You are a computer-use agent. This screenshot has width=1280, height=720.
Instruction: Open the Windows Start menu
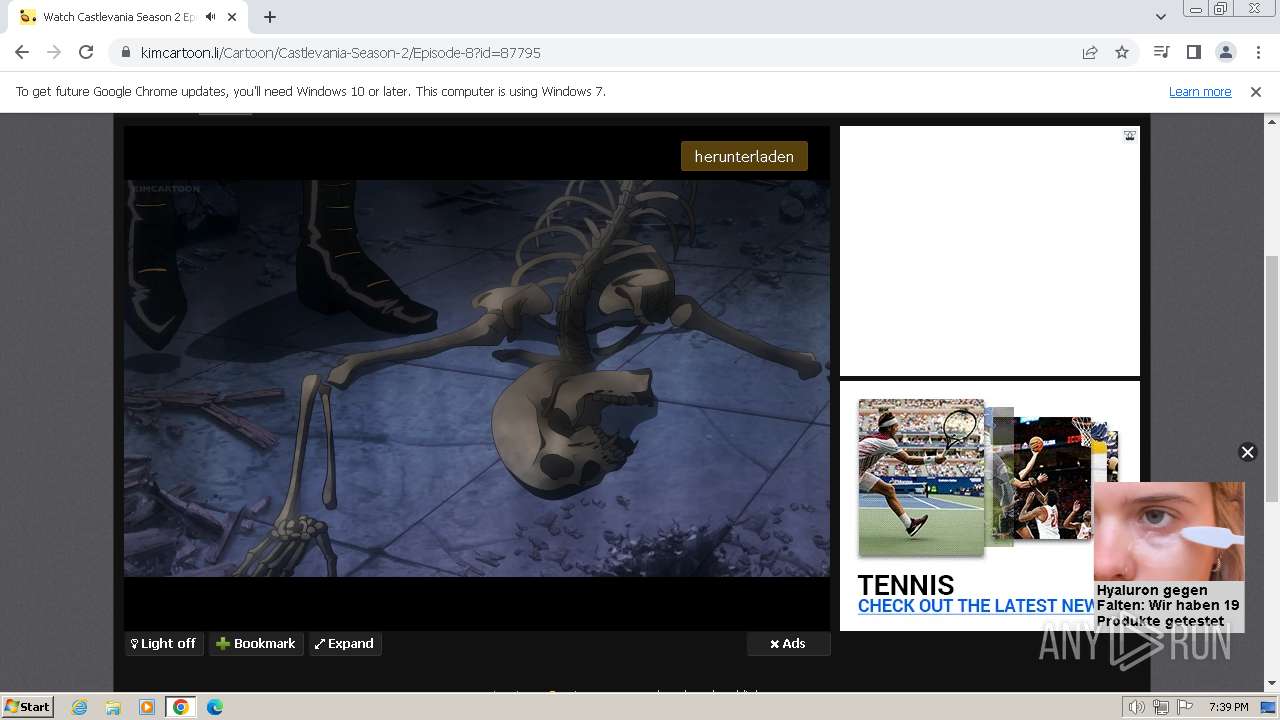pos(27,707)
